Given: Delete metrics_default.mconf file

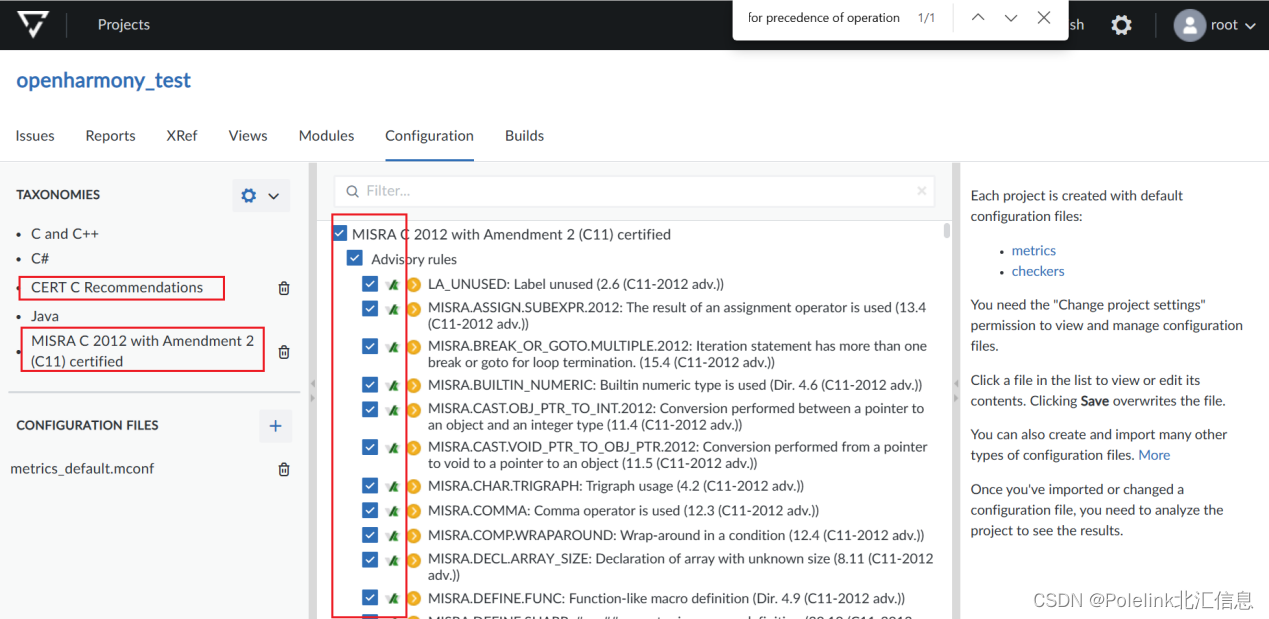Looking at the screenshot, I should click(284, 469).
